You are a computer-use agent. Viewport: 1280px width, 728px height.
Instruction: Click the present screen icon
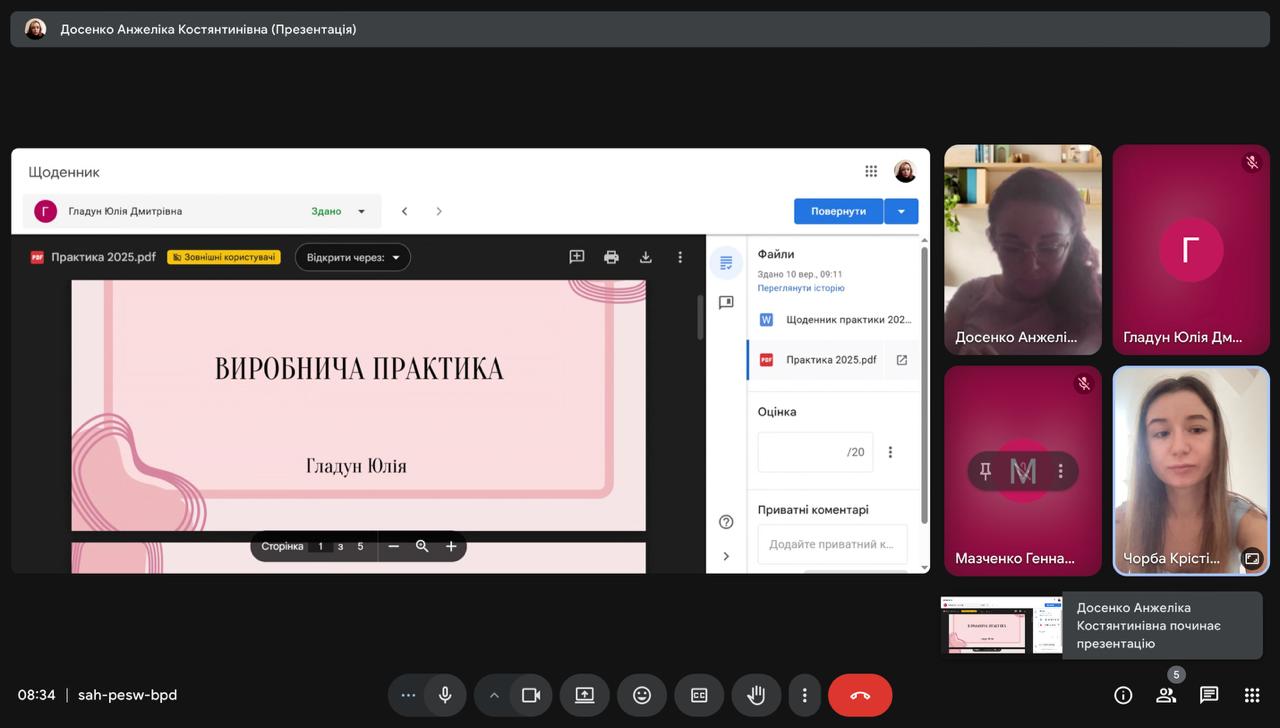tap(584, 695)
